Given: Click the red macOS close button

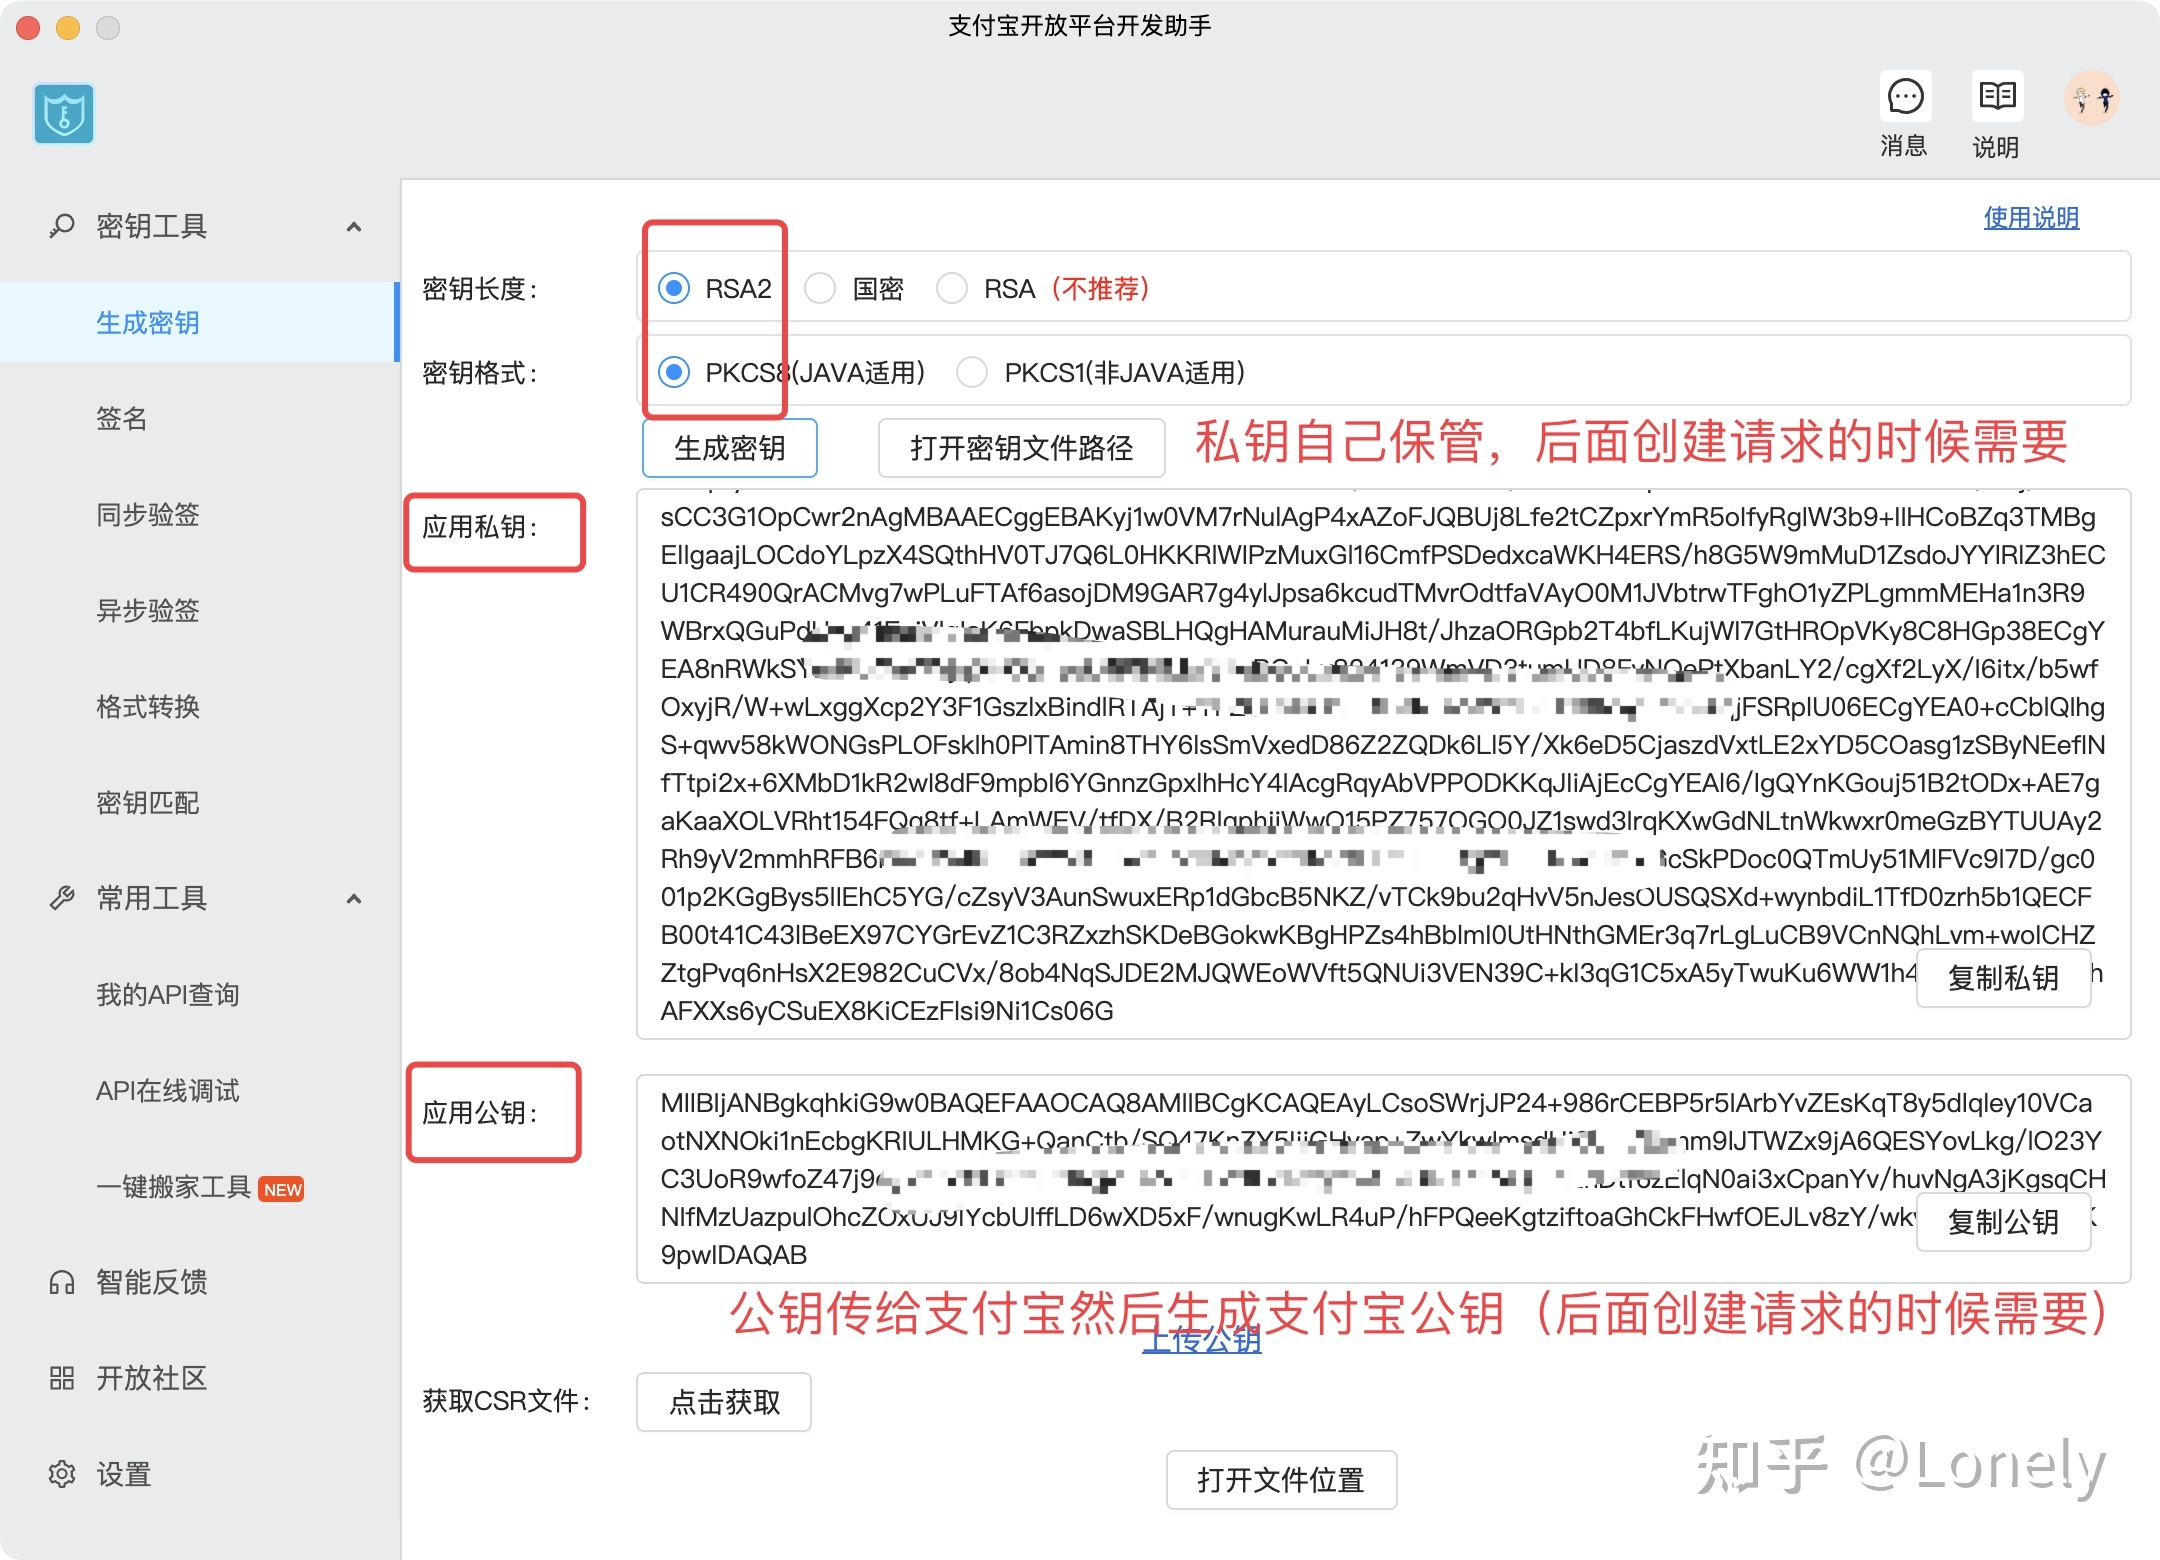Looking at the screenshot, I should pyautogui.click(x=28, y=28).
